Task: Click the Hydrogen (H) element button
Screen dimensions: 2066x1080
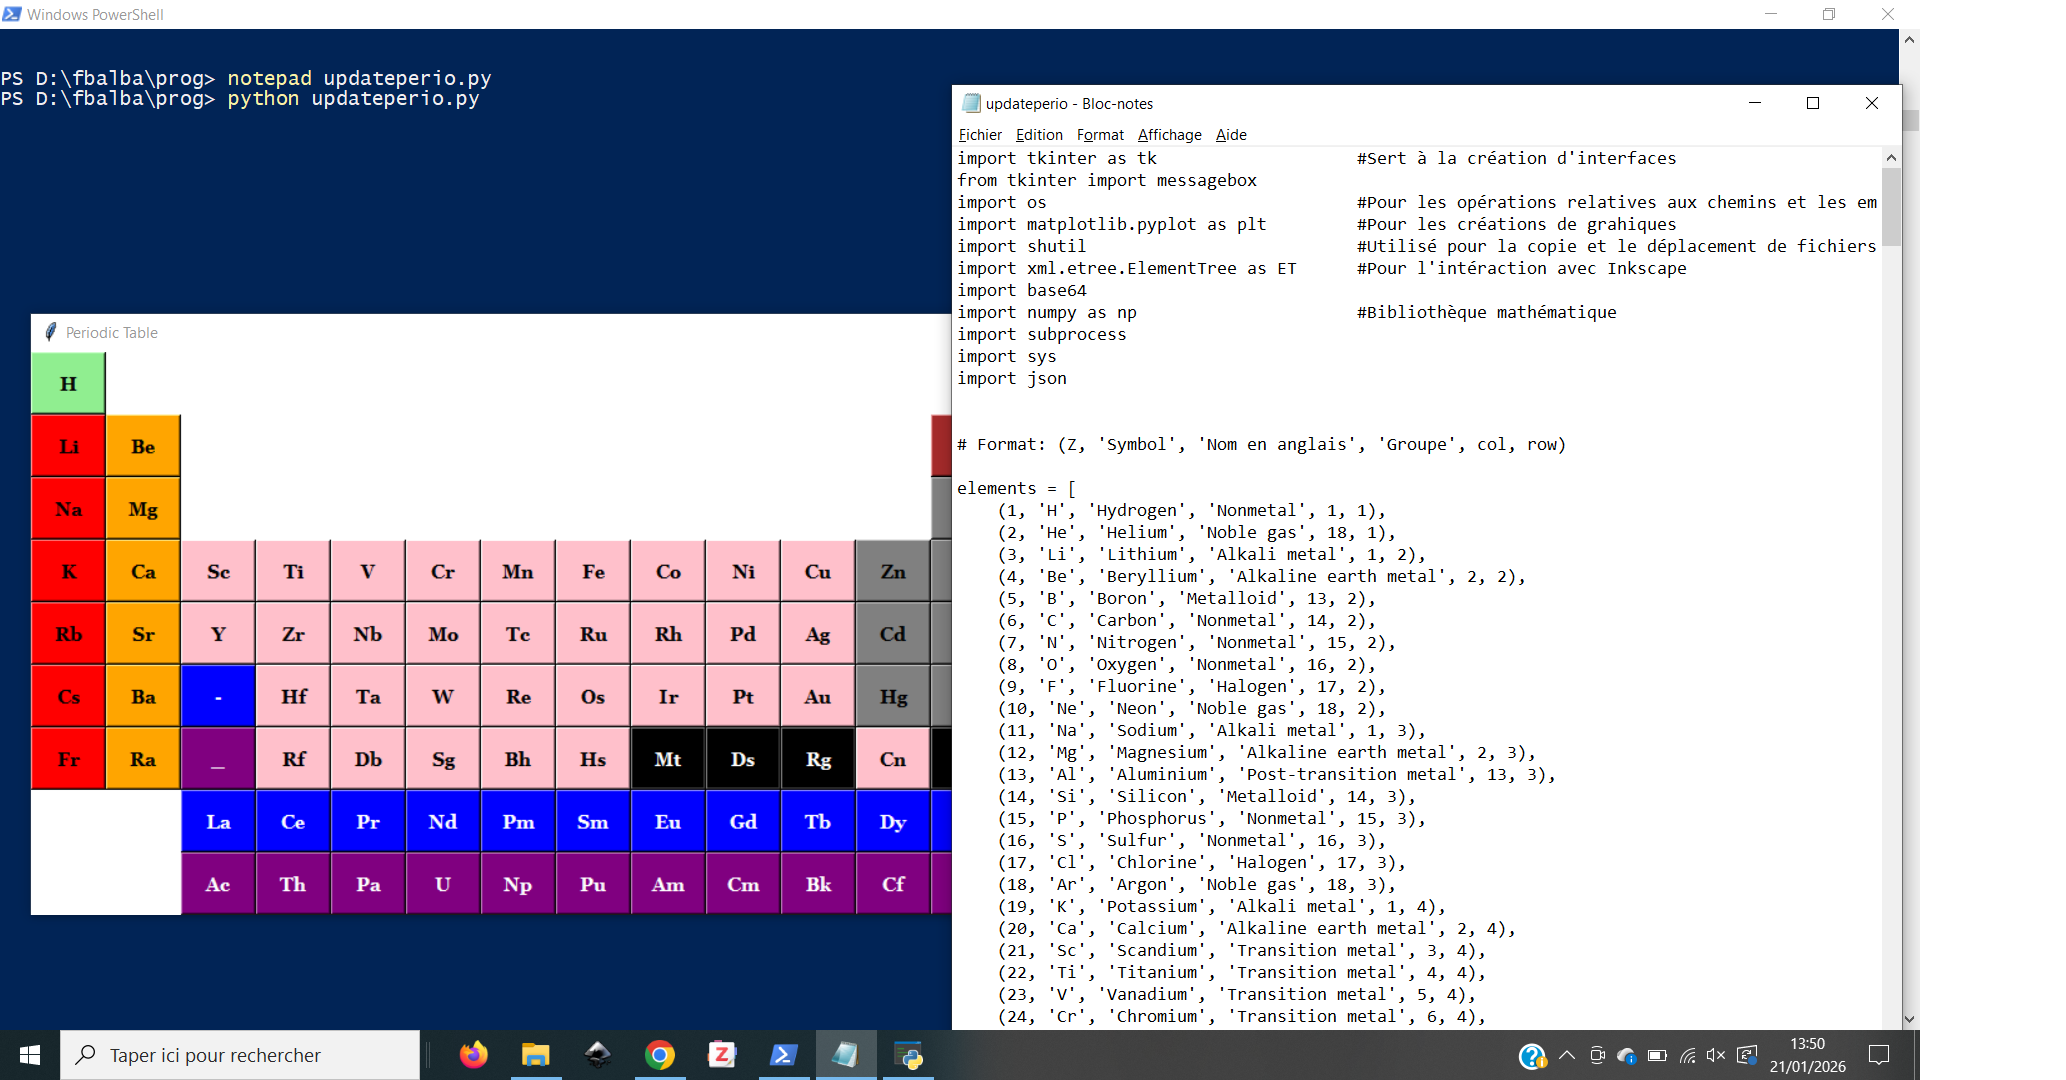Action: [x=68, y=384]
